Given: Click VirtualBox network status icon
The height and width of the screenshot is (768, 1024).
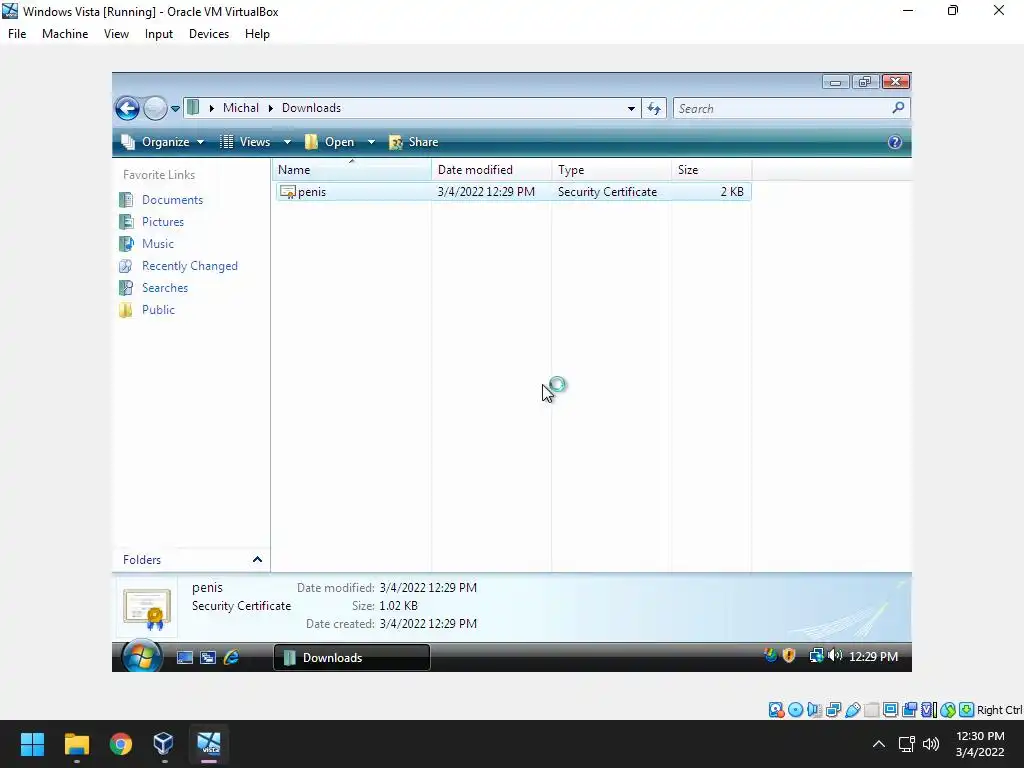Looking at the screenshot, I should (x=833, y=710).
